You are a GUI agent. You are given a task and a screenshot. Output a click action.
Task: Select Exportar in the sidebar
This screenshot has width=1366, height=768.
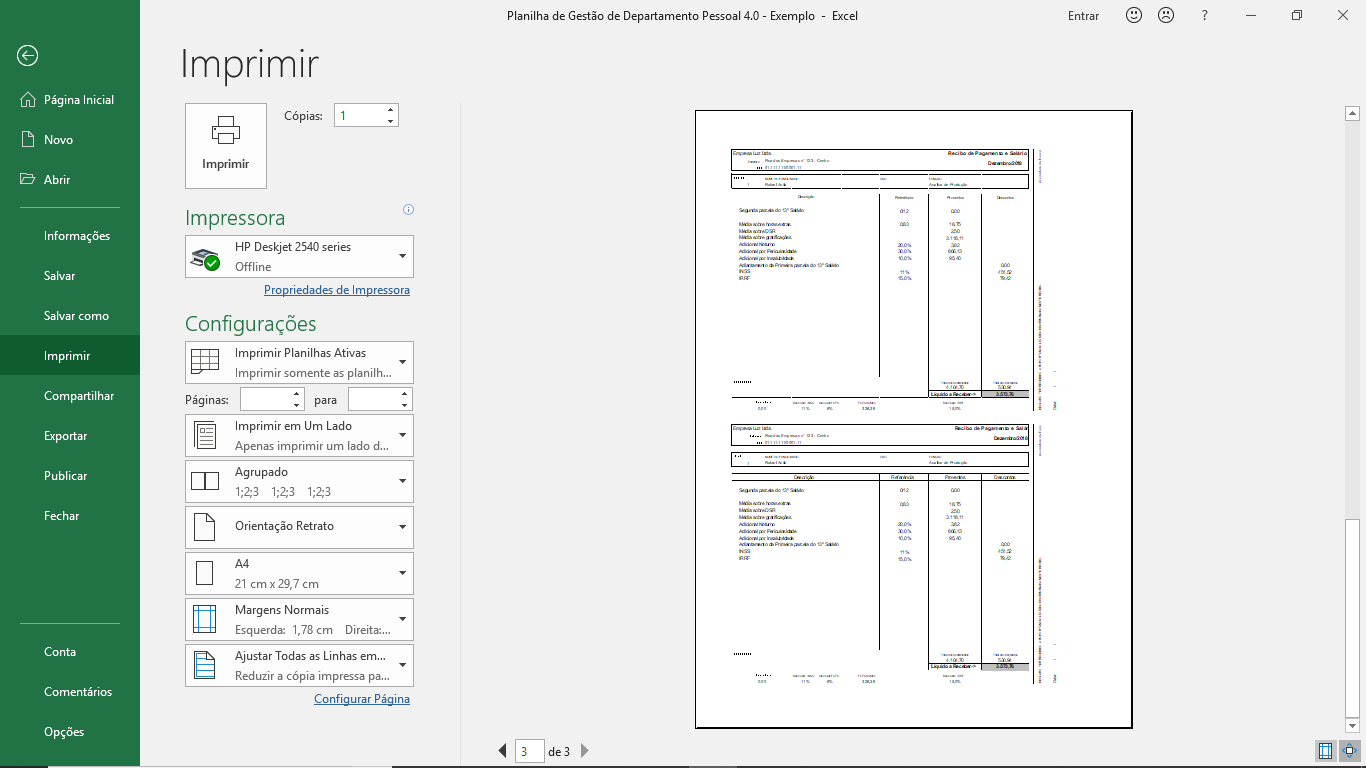click(x=66, y=436)
